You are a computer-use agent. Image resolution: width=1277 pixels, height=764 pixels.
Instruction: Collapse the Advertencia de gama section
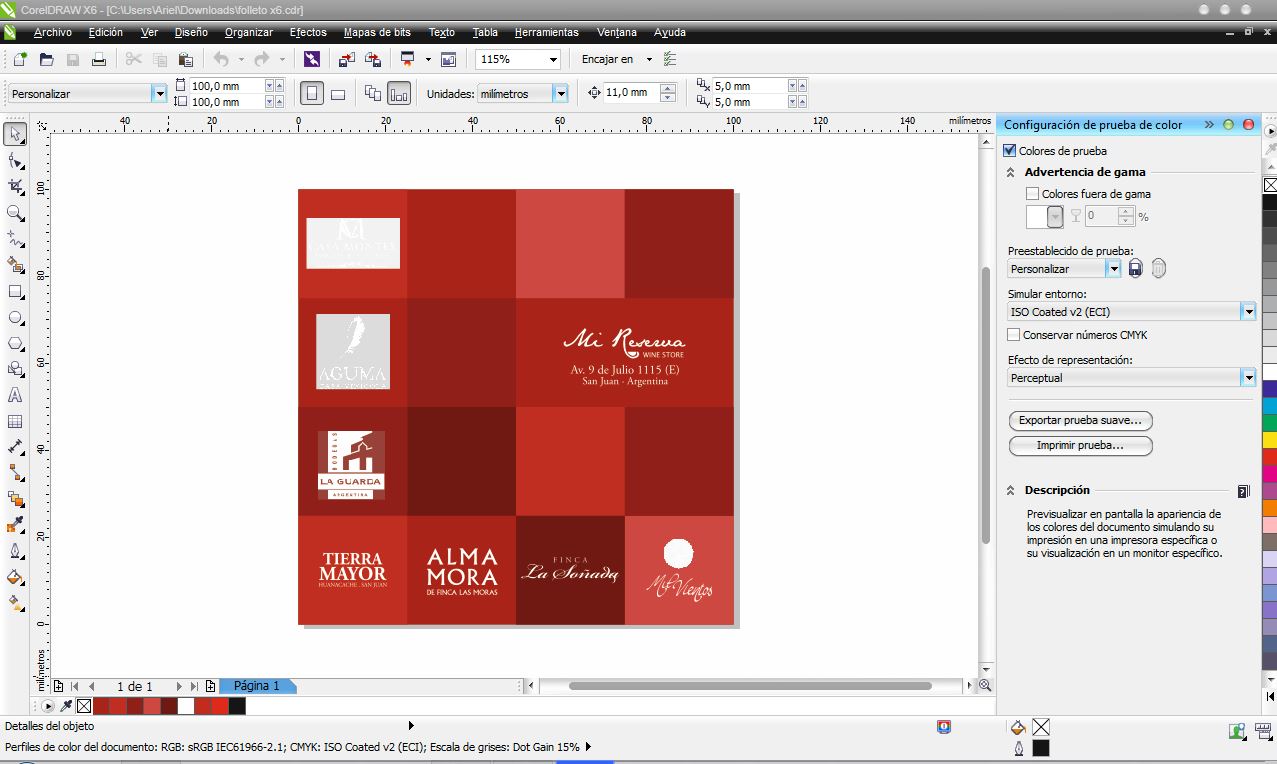coord(1011,172)
